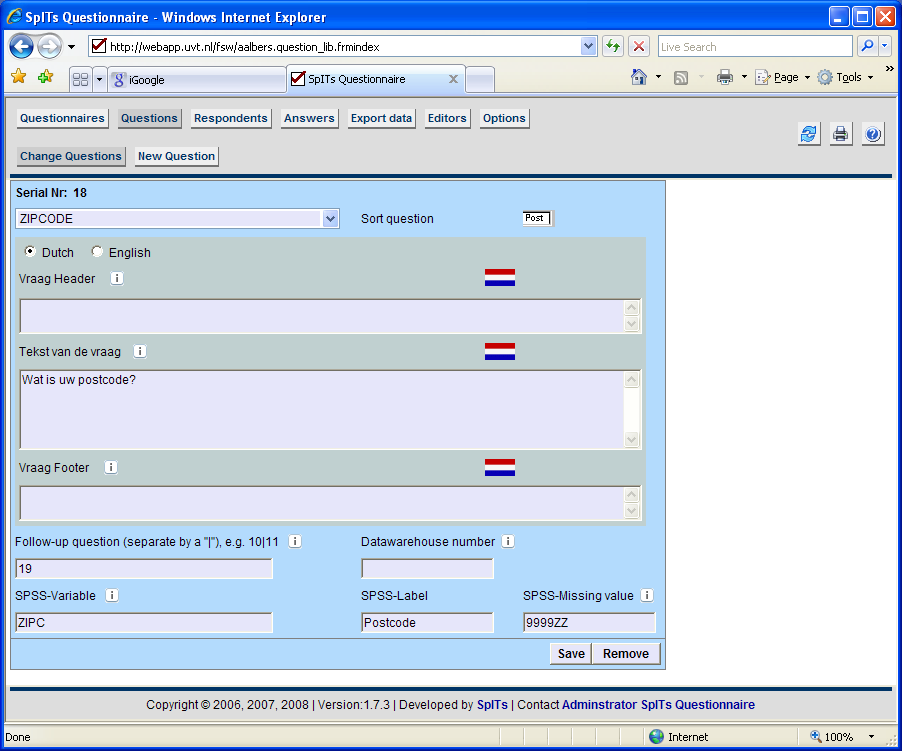
Task: Click the Save button
Action: (x=571, y=653)
